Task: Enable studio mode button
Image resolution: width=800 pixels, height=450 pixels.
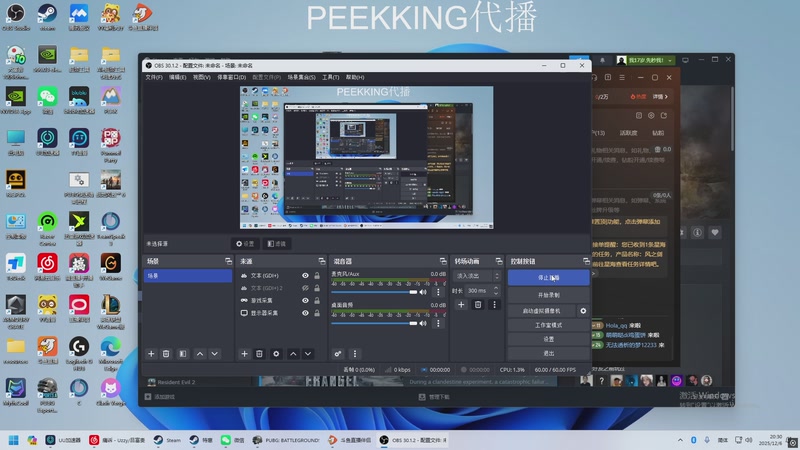Action: 548,325
